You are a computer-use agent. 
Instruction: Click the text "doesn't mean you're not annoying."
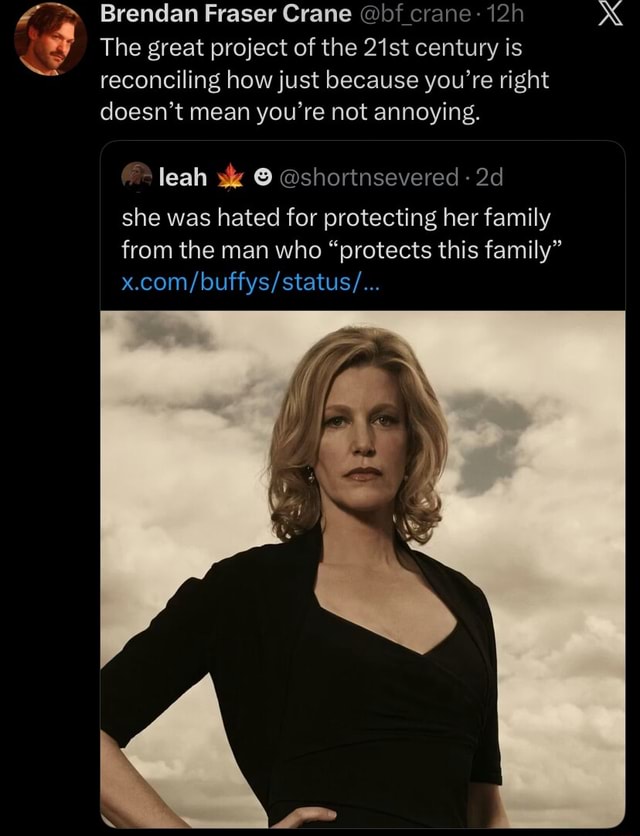tap(290, 111)
